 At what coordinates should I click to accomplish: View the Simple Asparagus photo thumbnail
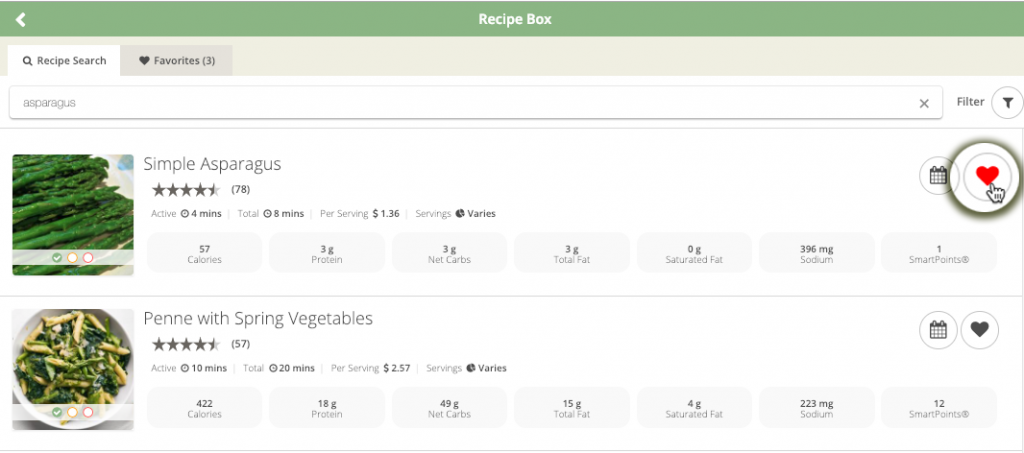(x=73, y=215)
